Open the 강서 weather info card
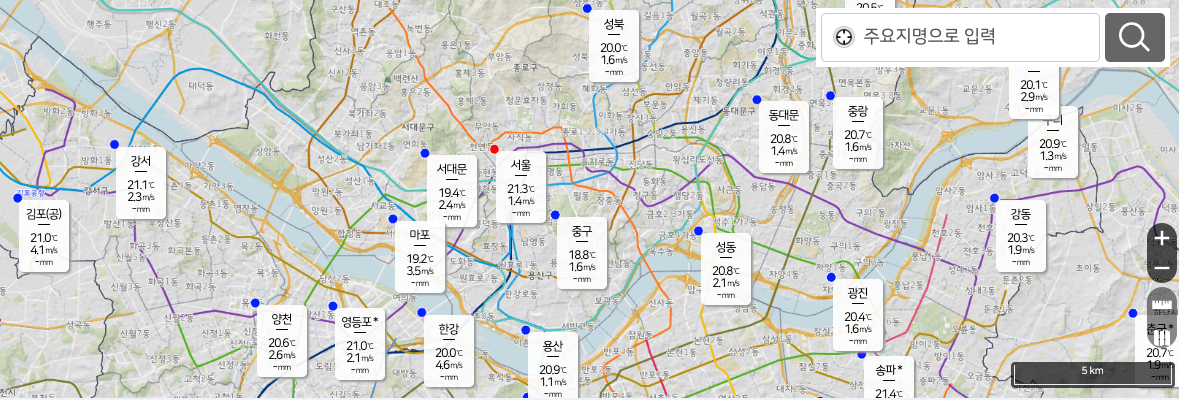This screenshot has width=1179, height=400. (x=141, y=183)
